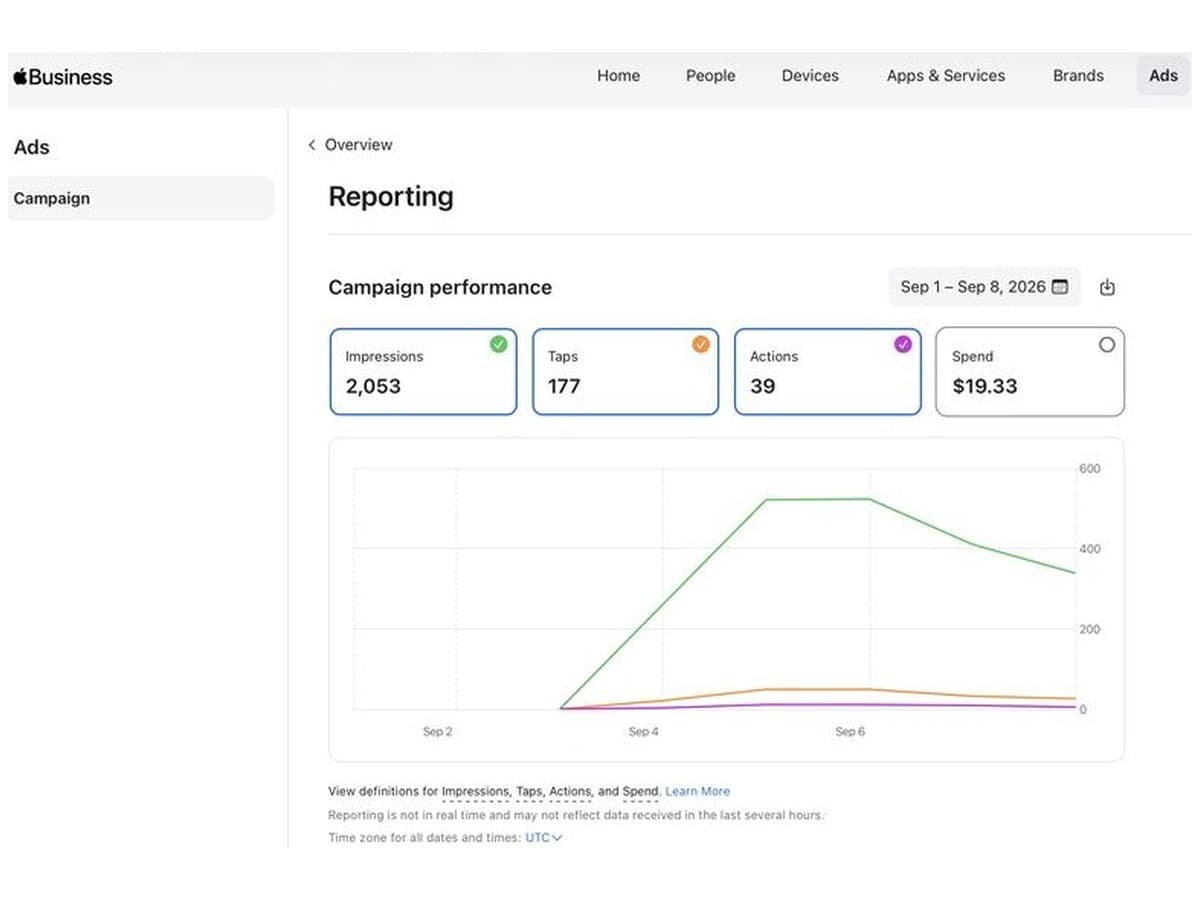Click the 600 y-axis label
Viewport: 1200px width, 900px height.
pyautogui.click(x=1089, y=469)
